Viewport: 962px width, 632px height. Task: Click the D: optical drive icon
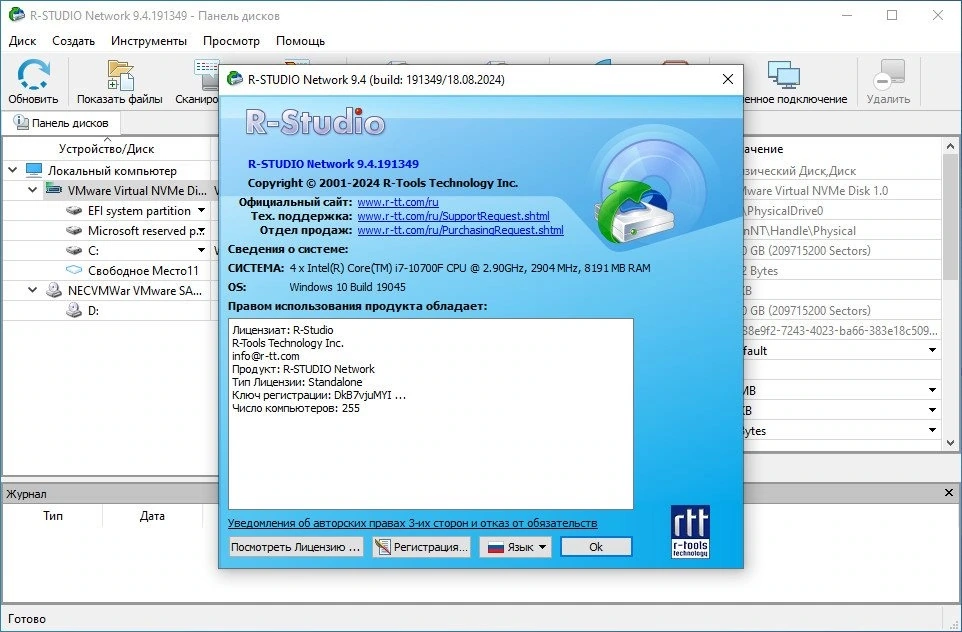point(74,310)
